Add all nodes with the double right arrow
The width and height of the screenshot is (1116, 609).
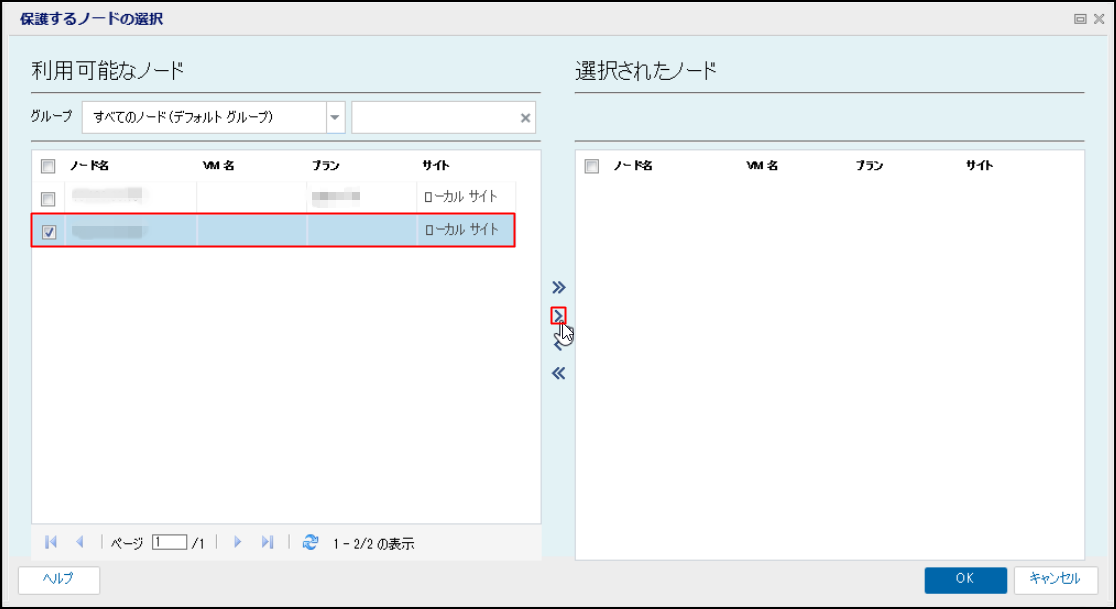[559, 287]
